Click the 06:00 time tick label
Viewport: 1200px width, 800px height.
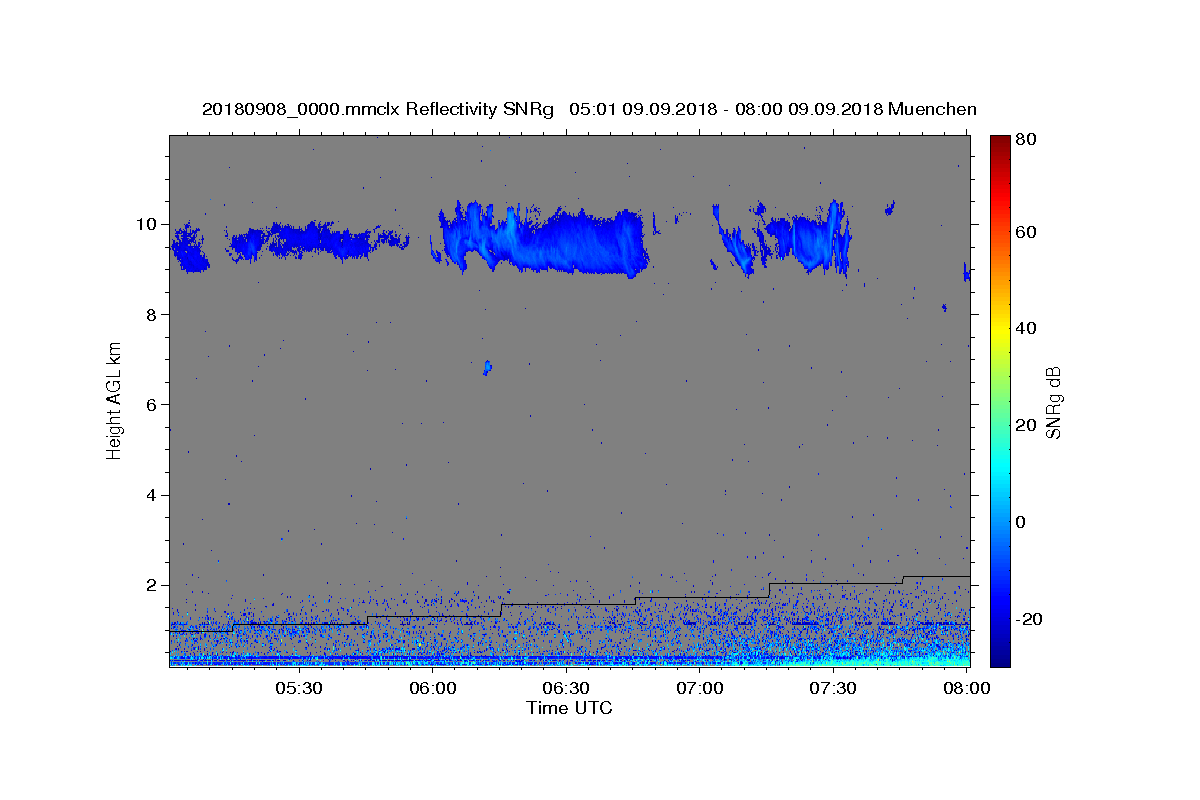tap(432, 688)
